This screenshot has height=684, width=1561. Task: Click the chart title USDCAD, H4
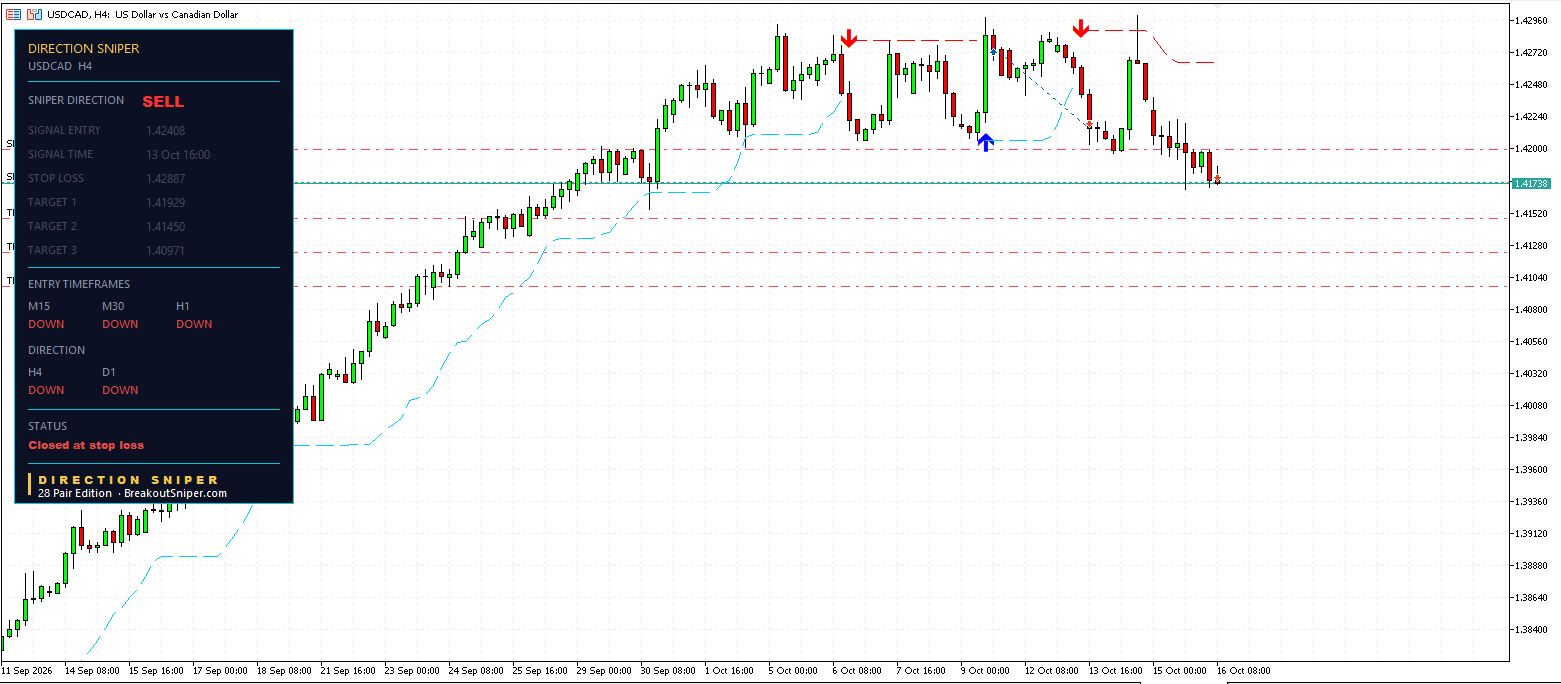point(79,14)
